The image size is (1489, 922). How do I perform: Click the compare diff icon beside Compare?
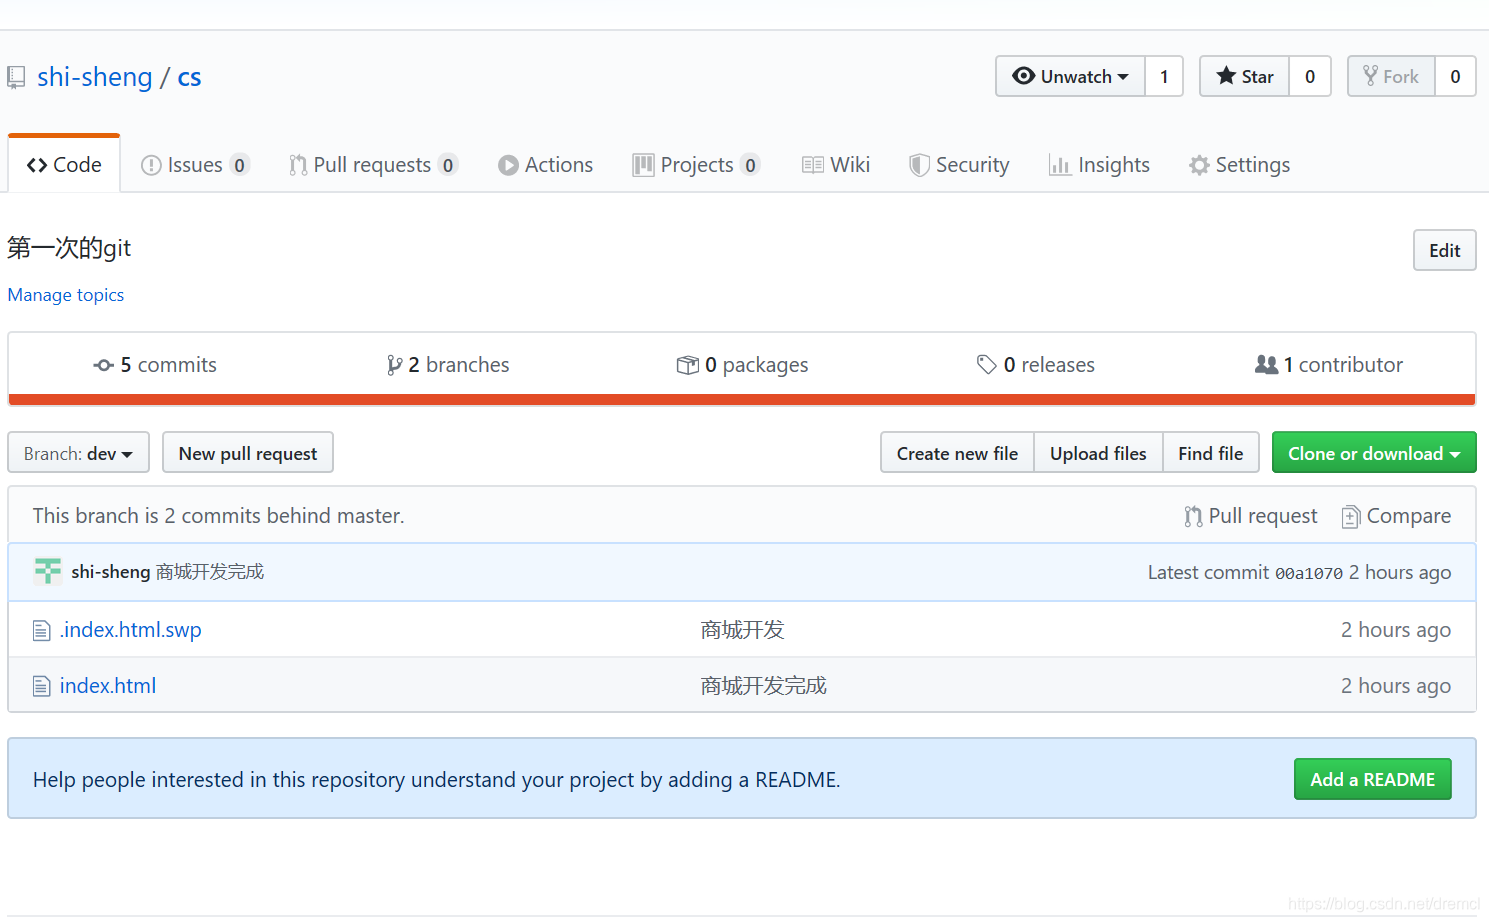click(1351, 516)
